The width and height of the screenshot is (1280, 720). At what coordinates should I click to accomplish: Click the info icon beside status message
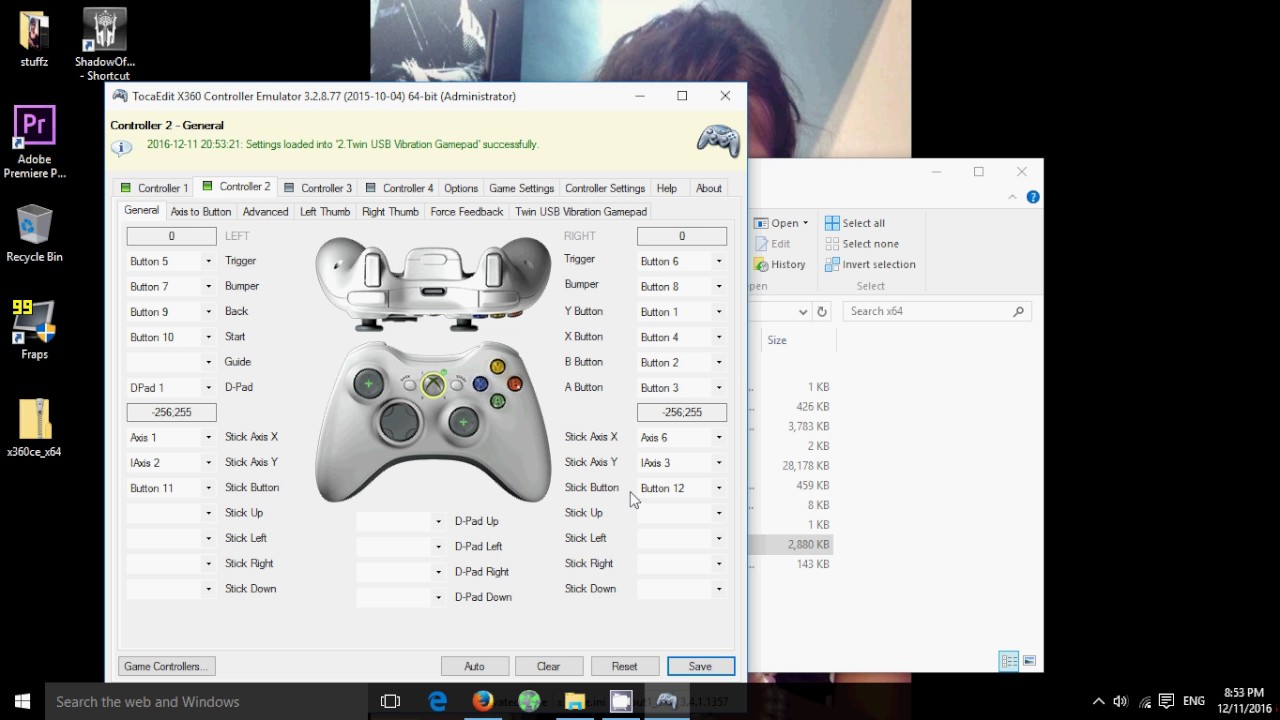(121, 148)
